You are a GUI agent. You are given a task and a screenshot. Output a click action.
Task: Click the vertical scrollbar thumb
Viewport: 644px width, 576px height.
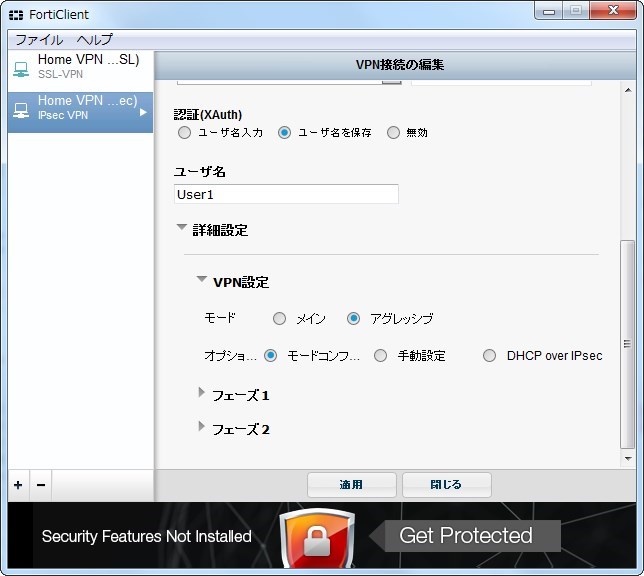(627, 344)
